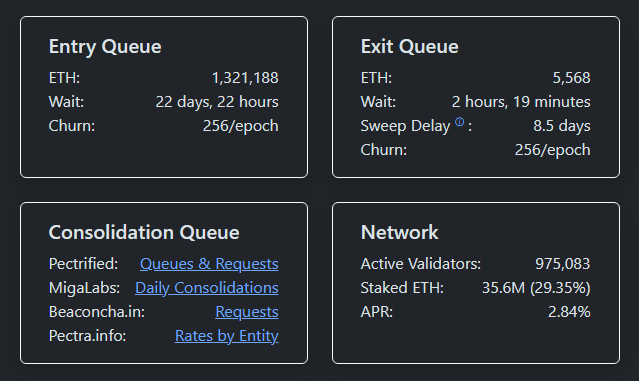Select the entry wait of 22 days, 22 hours

click(x=217, y=102)
